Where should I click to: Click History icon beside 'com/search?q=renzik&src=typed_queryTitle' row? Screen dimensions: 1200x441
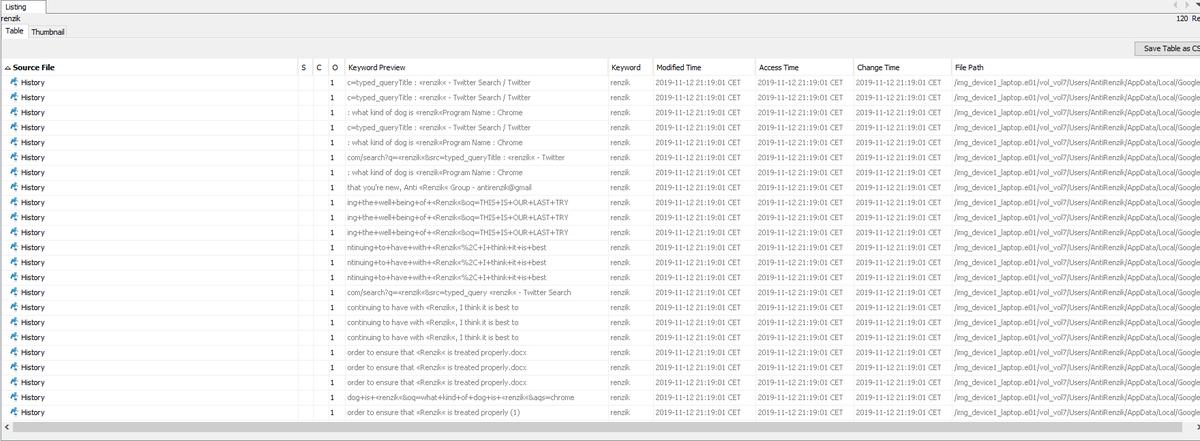14,157
